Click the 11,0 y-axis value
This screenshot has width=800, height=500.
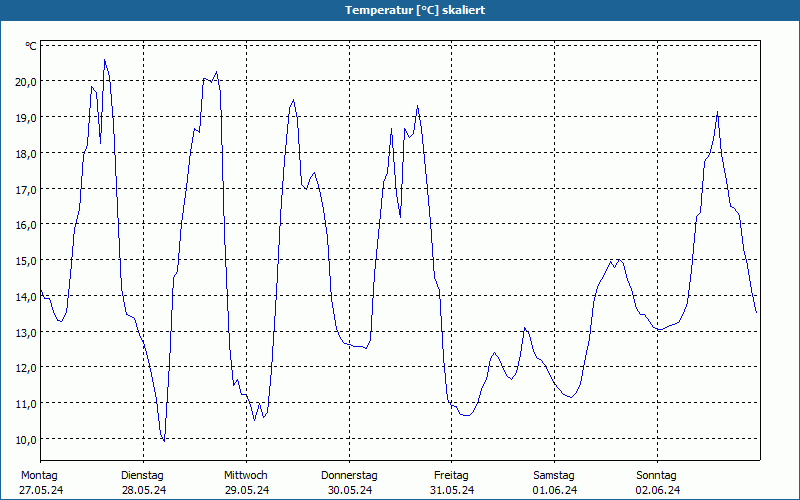coord(26,404)
